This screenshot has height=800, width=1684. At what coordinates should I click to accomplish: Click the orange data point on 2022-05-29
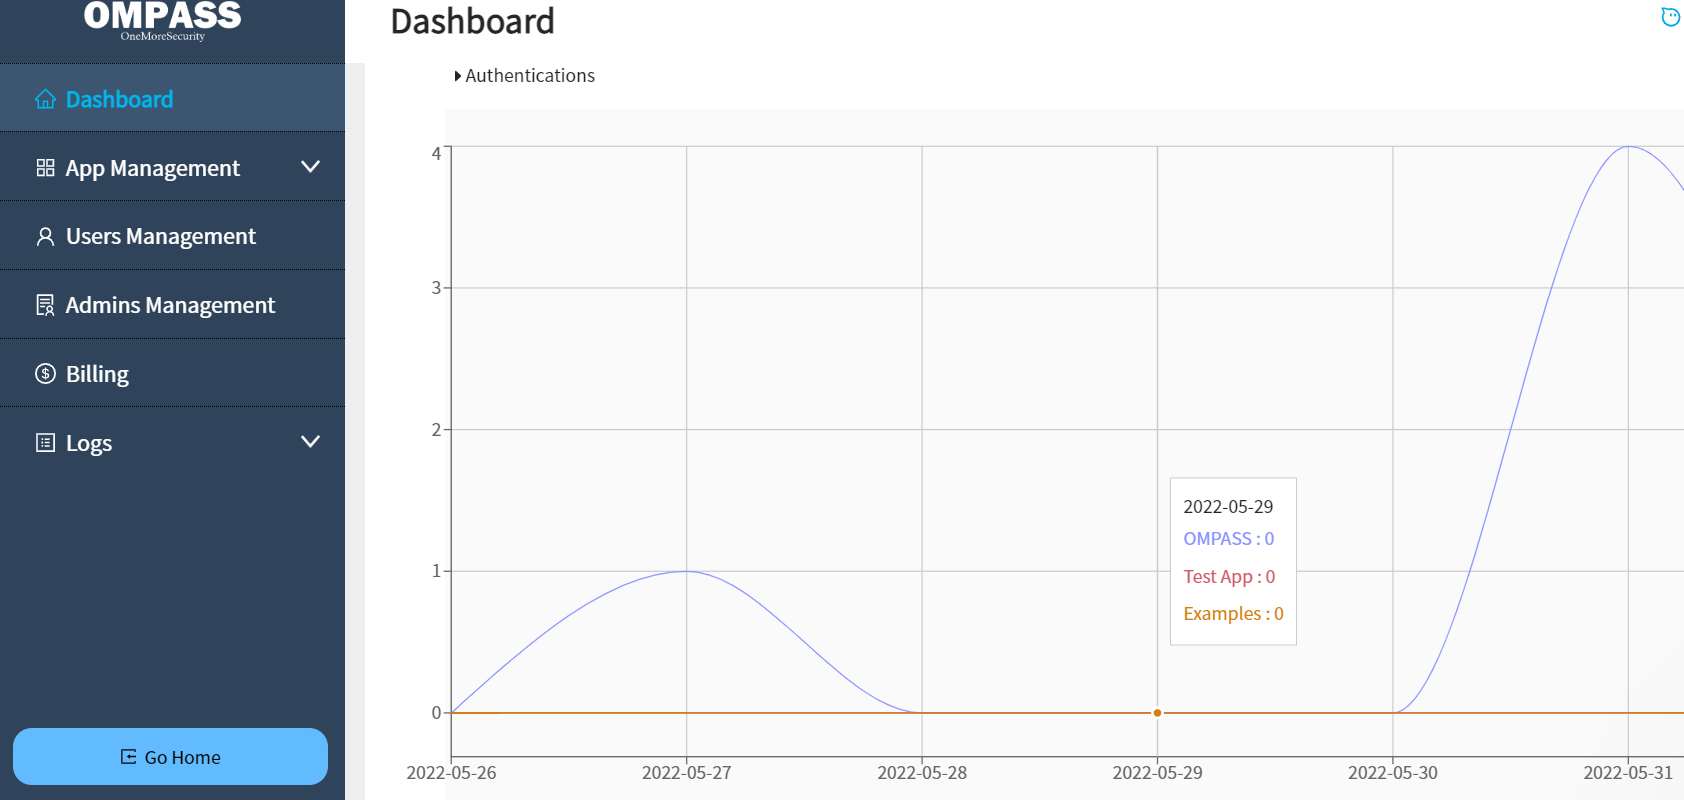(x=1157, y=713)
